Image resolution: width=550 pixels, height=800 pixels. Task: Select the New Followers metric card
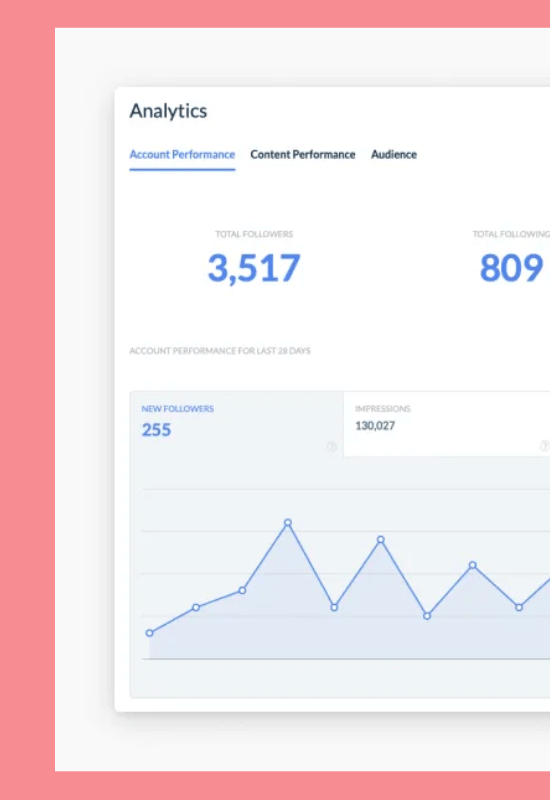click(237, 424)
